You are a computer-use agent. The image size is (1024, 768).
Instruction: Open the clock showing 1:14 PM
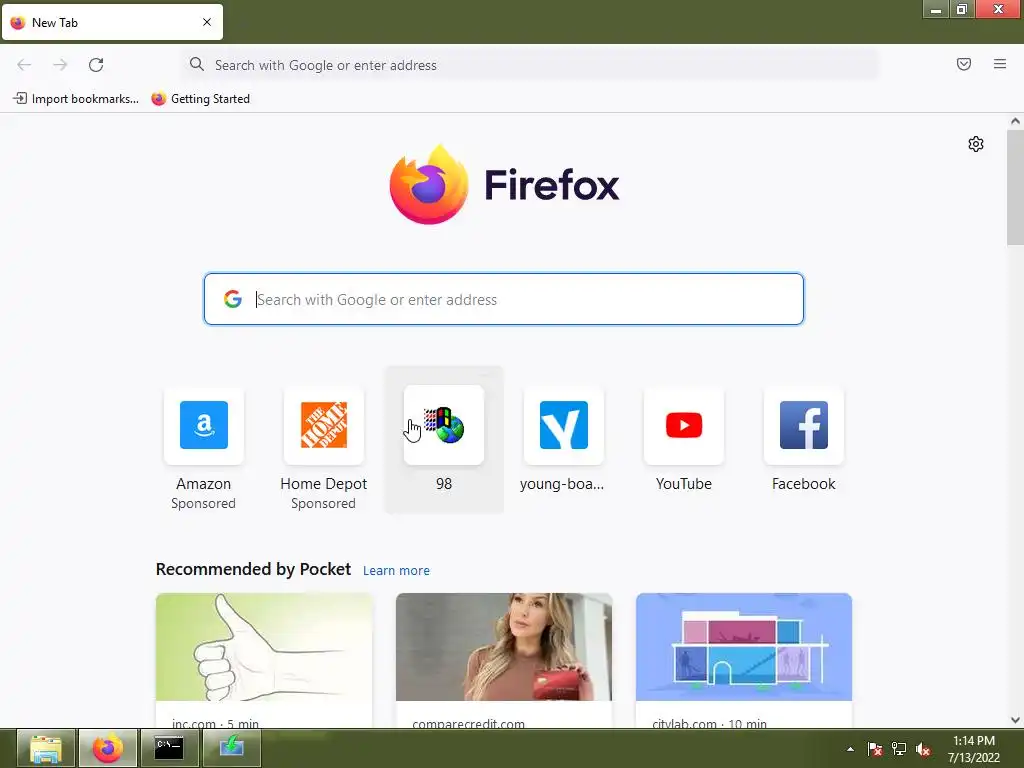pyautogui.click(x=974, y=749)
